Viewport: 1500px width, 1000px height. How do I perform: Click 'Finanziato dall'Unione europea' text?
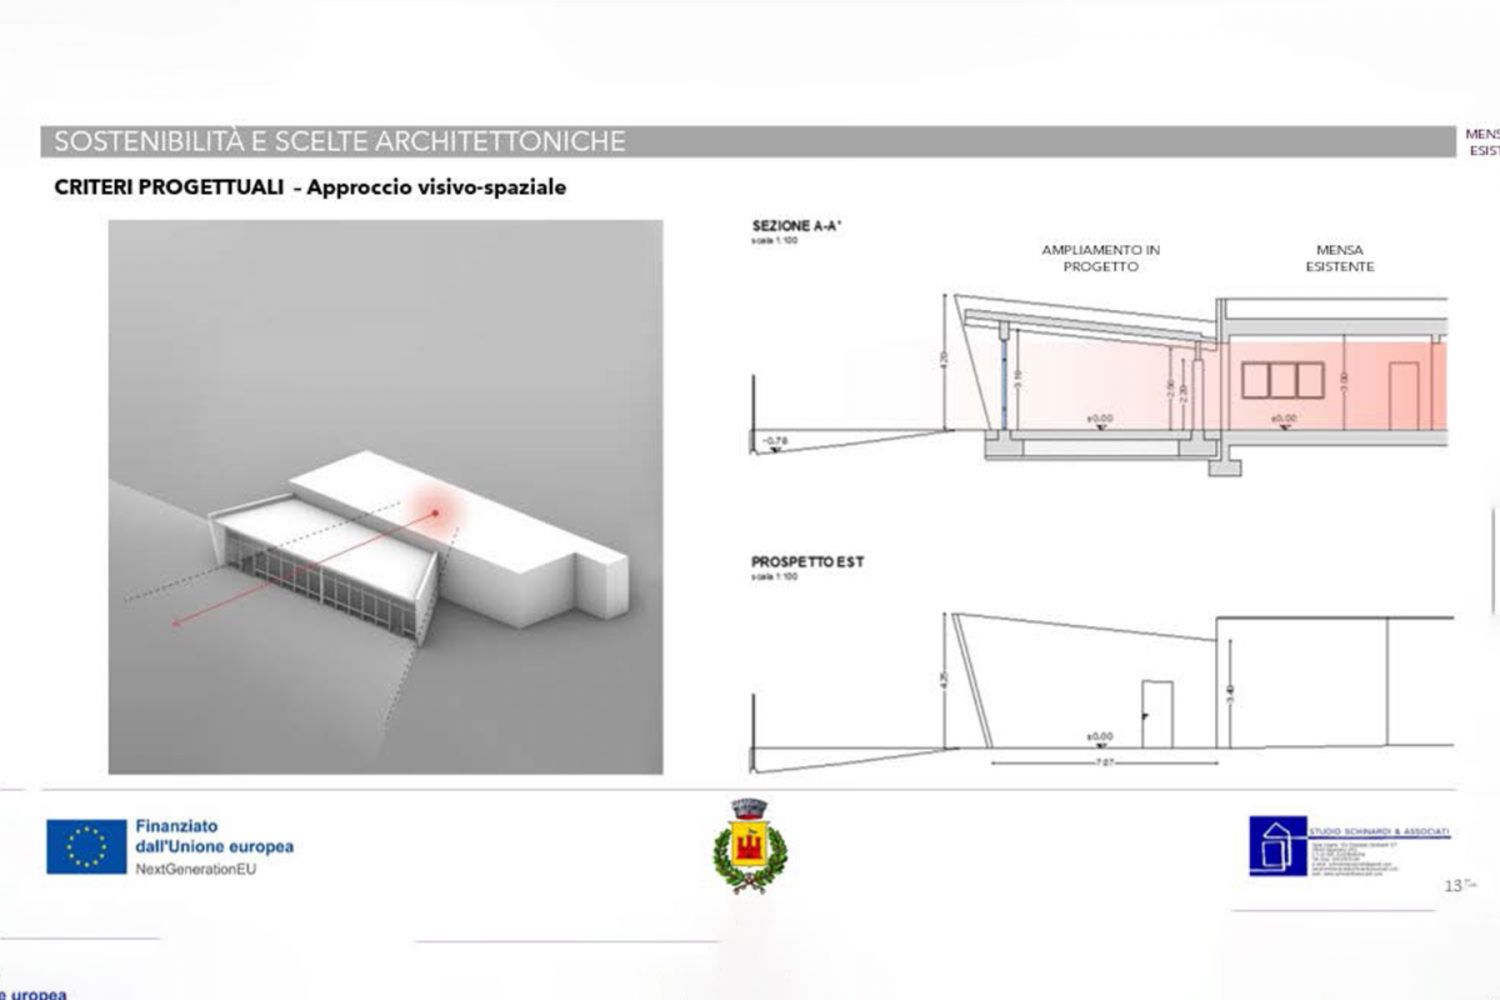coord(214,837)
